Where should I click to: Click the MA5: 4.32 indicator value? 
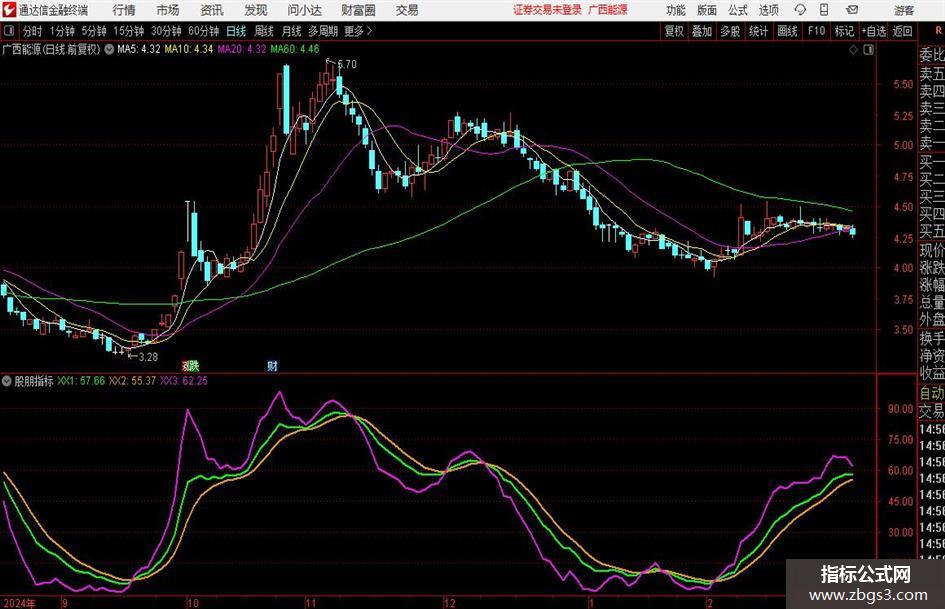coord(139,49)
